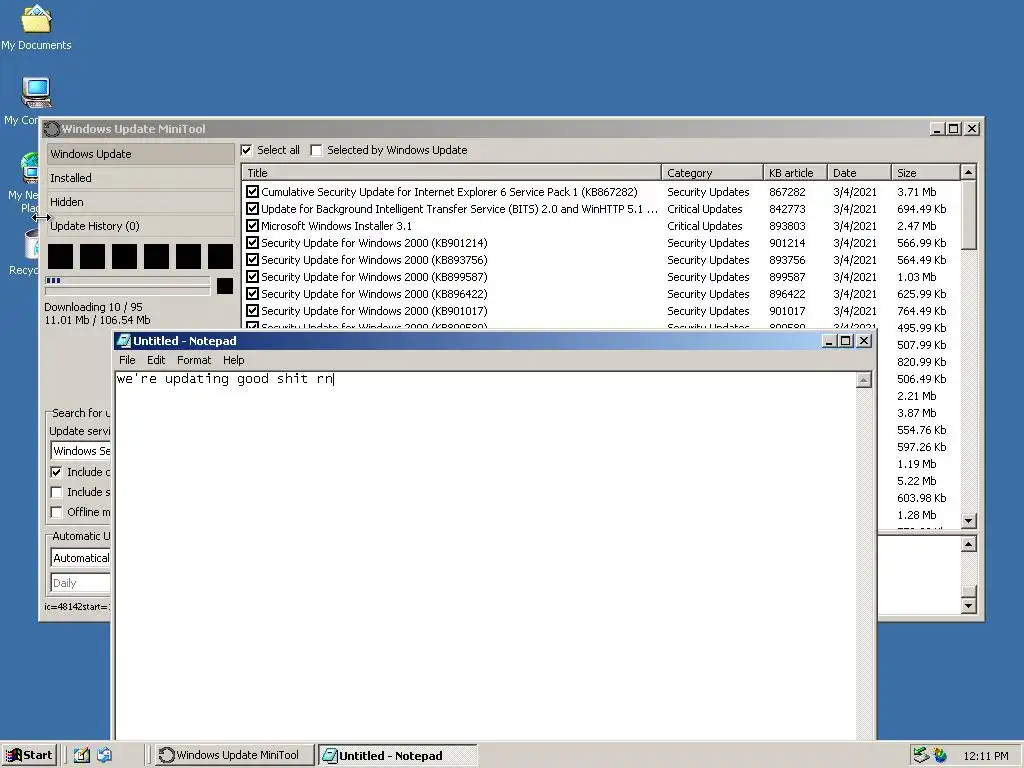The width and height of the screenshot is (1024, 768).
Task: Select the Installed section in MiniTool
Action: point(140,178)
